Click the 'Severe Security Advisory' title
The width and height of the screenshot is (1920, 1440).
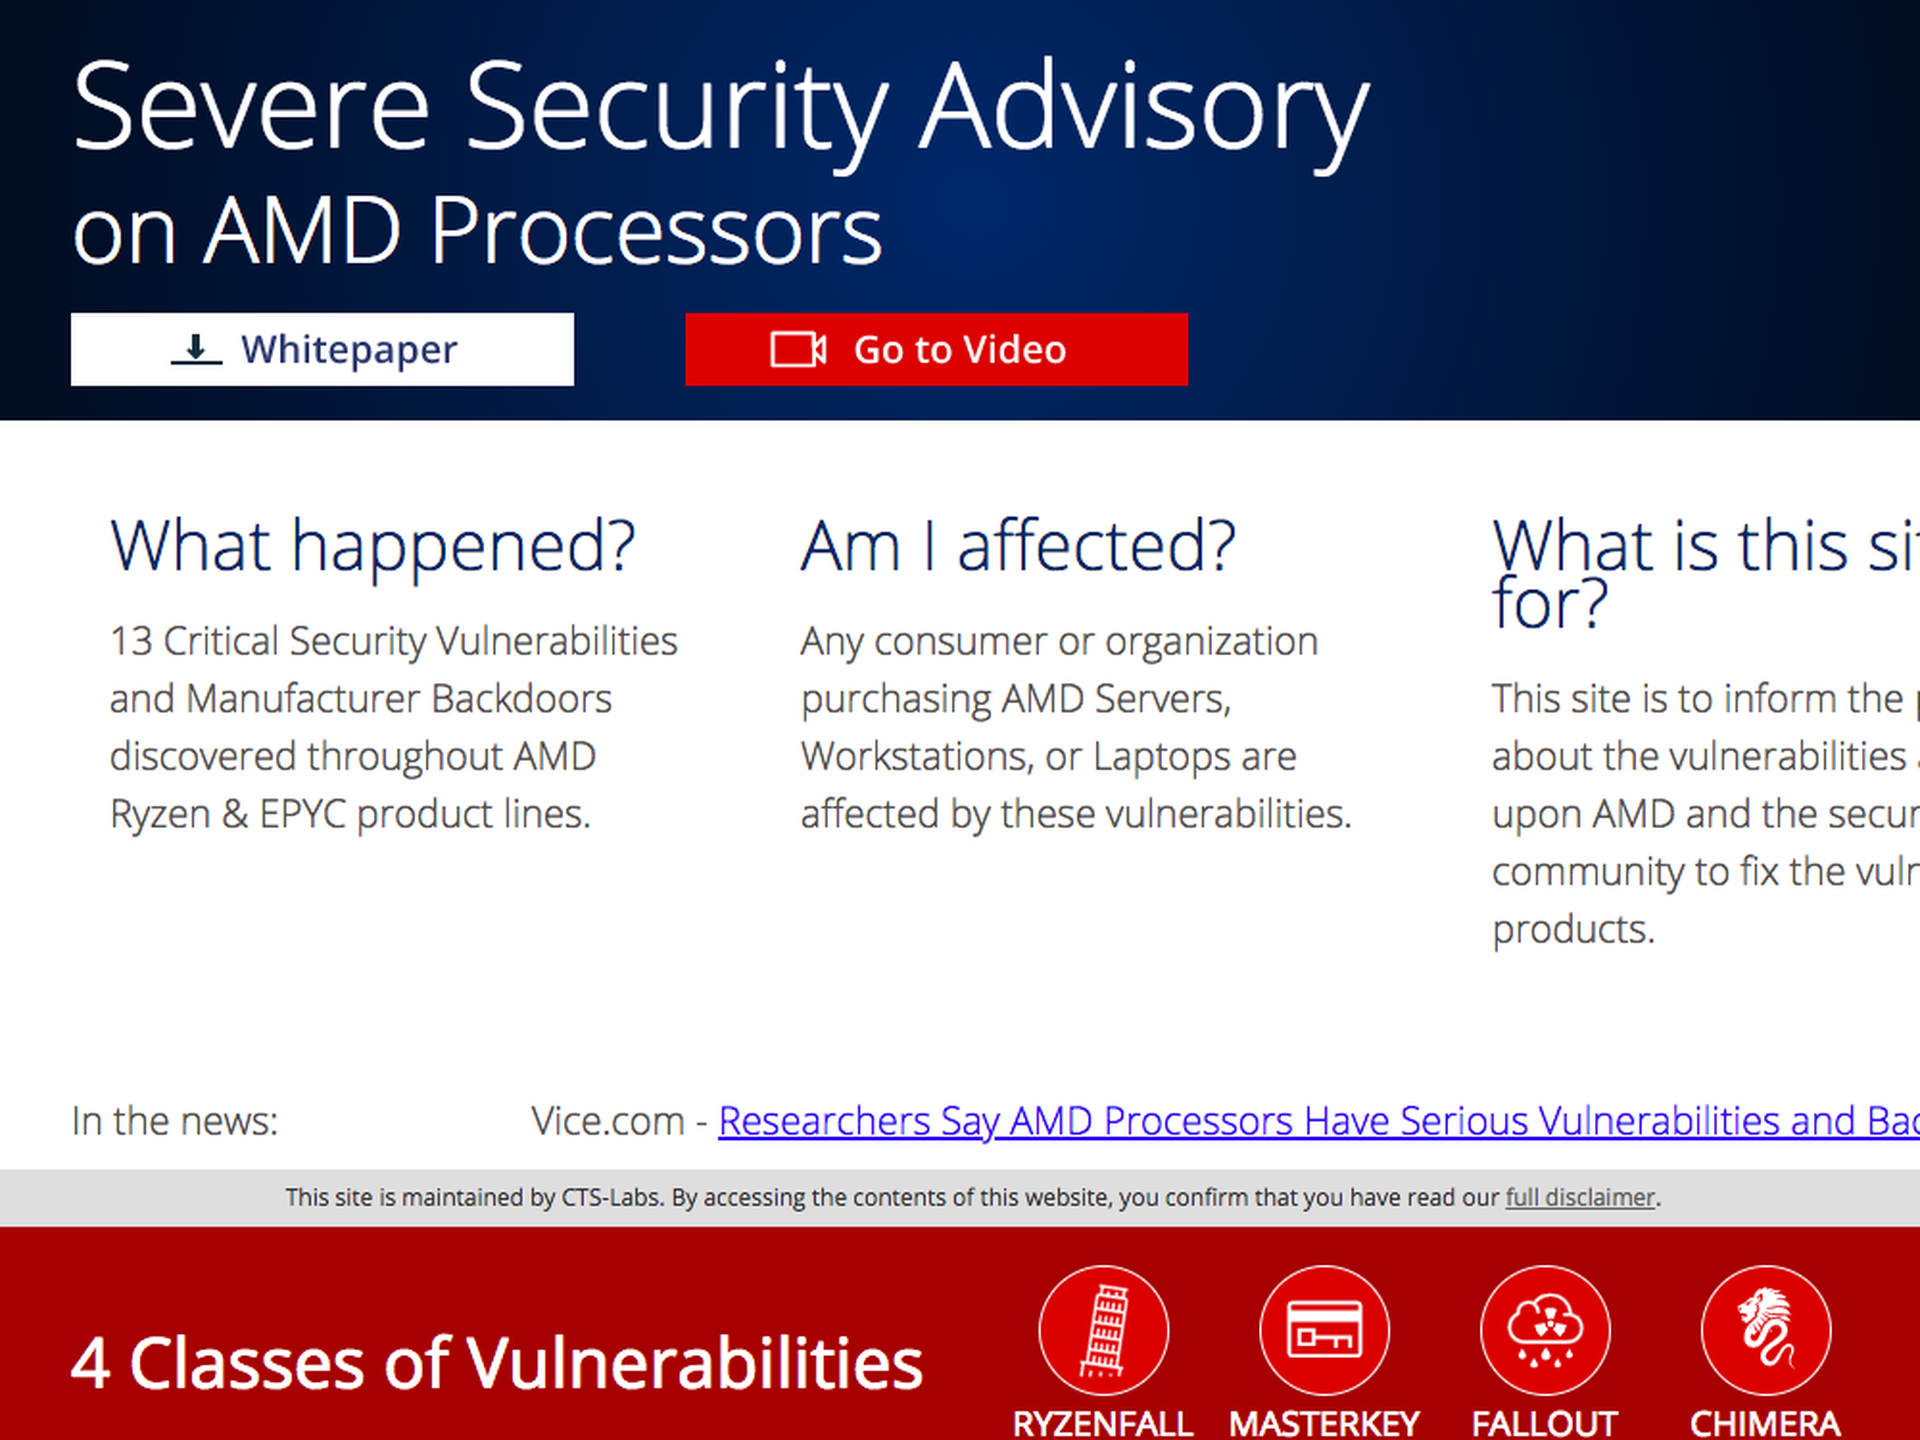(x=720, y=108)
